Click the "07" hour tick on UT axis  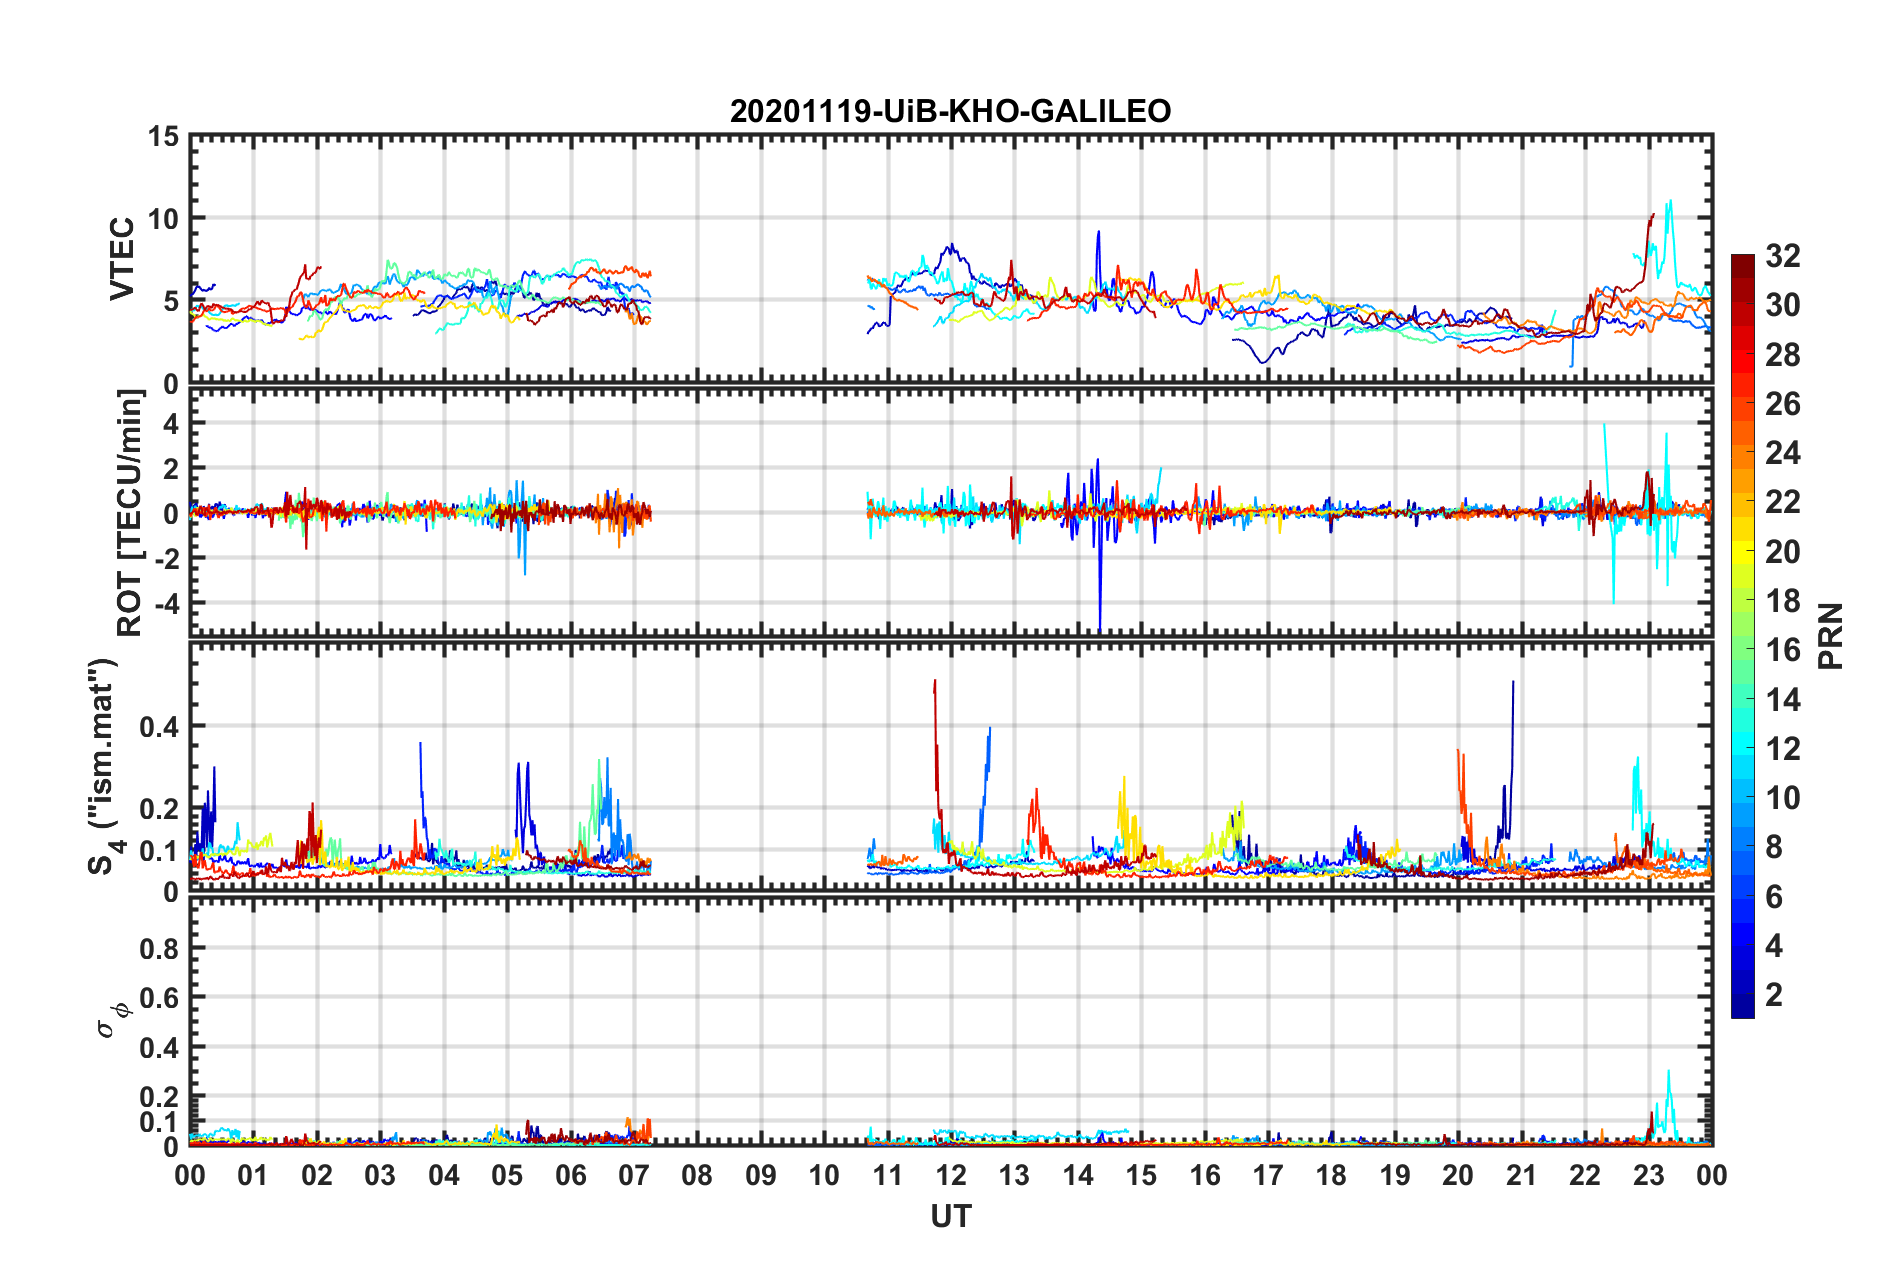[634, 1175]
